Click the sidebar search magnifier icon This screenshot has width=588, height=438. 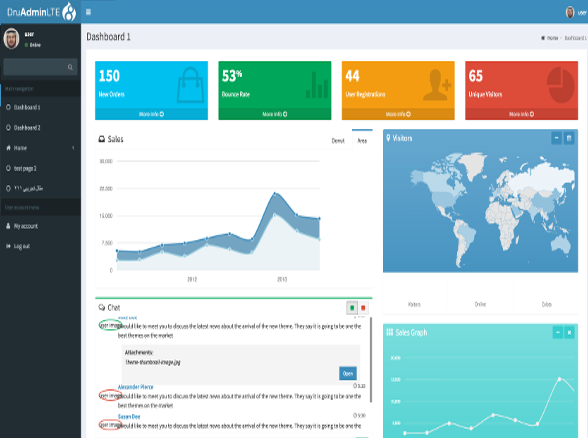(x=70, y=67)
